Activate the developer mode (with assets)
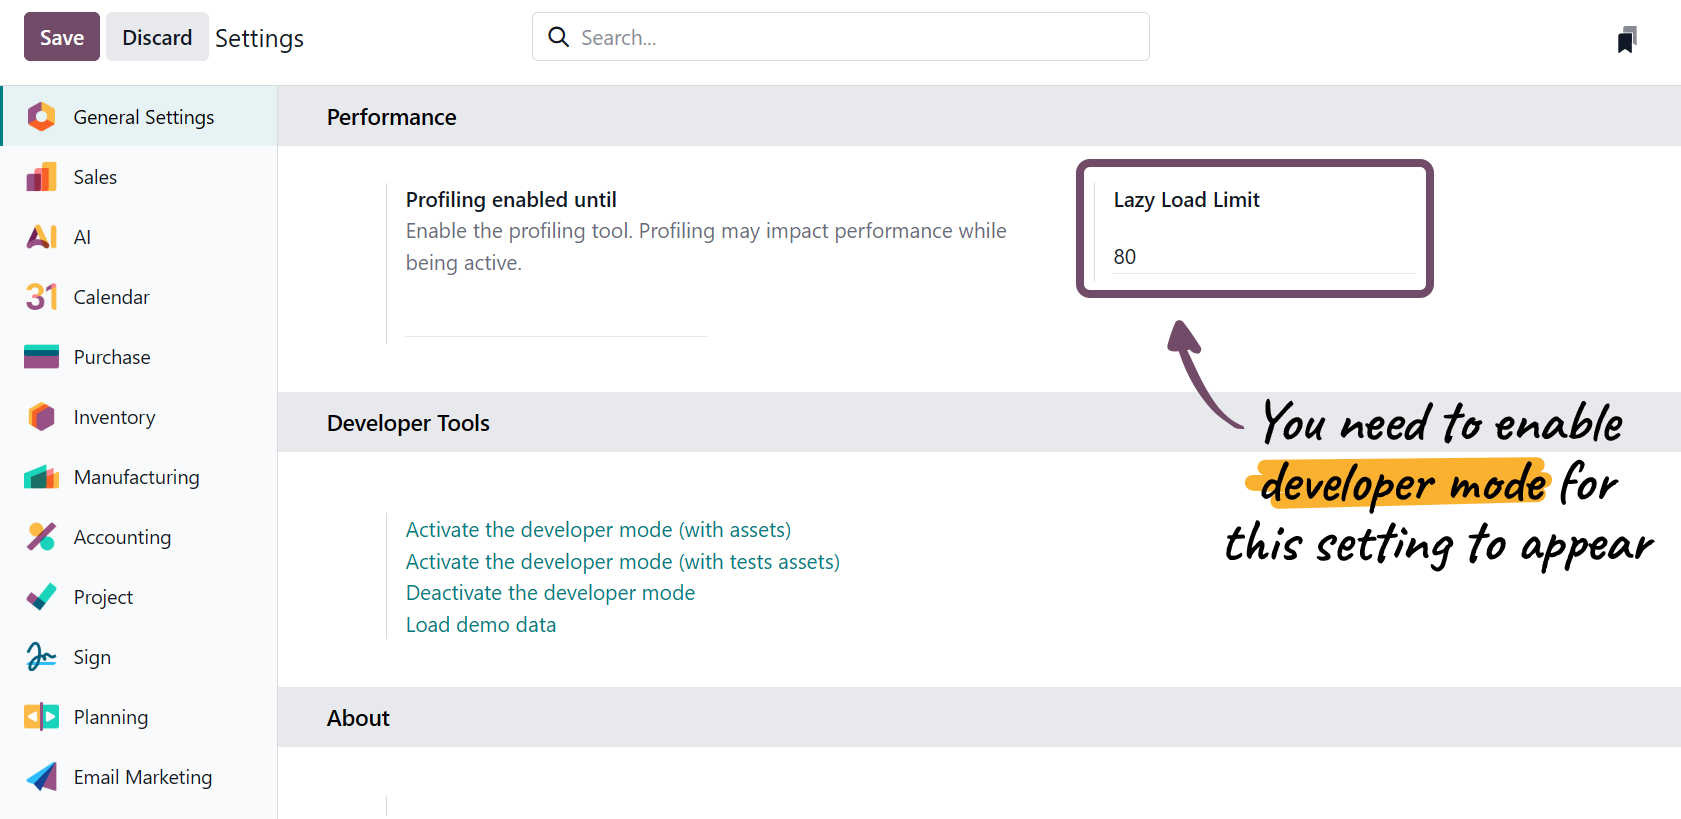This screenshot has width=1681, height=819. tap(598, 530)
